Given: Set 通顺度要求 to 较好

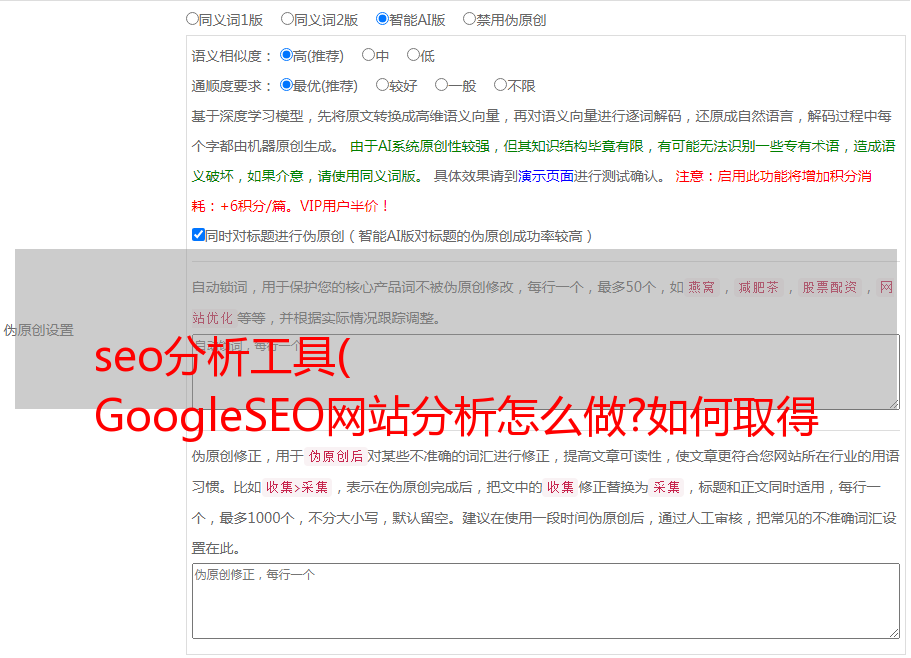Looking at the screenshot, I should point(382,85).
